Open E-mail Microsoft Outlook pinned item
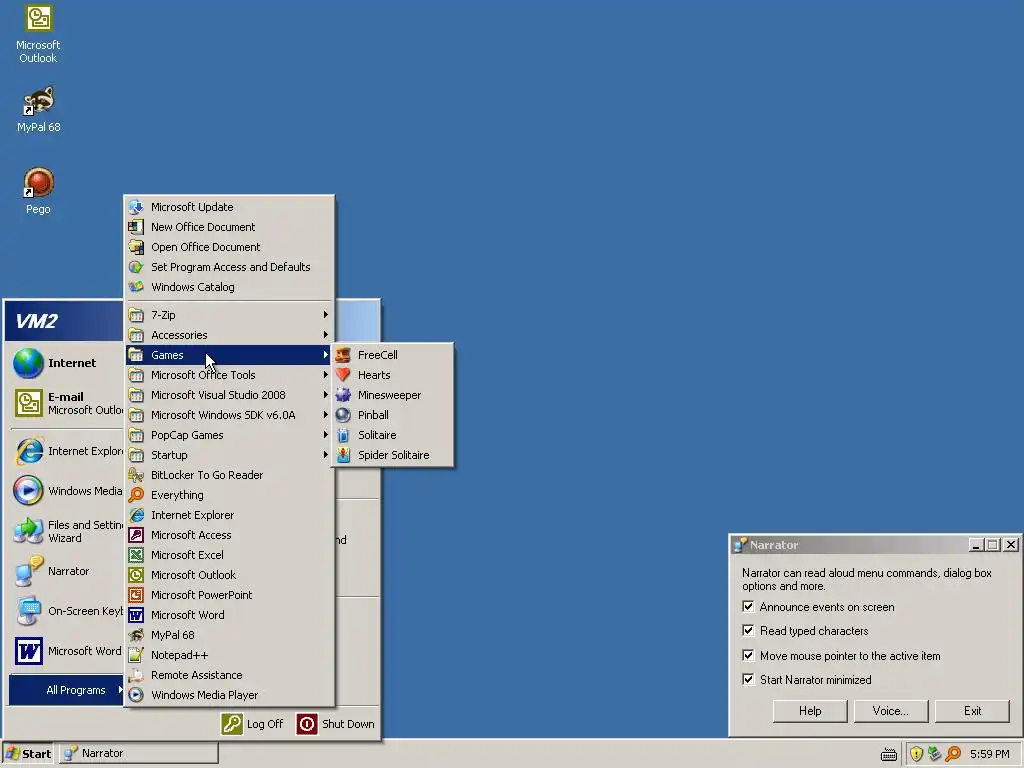 (67, 403)
